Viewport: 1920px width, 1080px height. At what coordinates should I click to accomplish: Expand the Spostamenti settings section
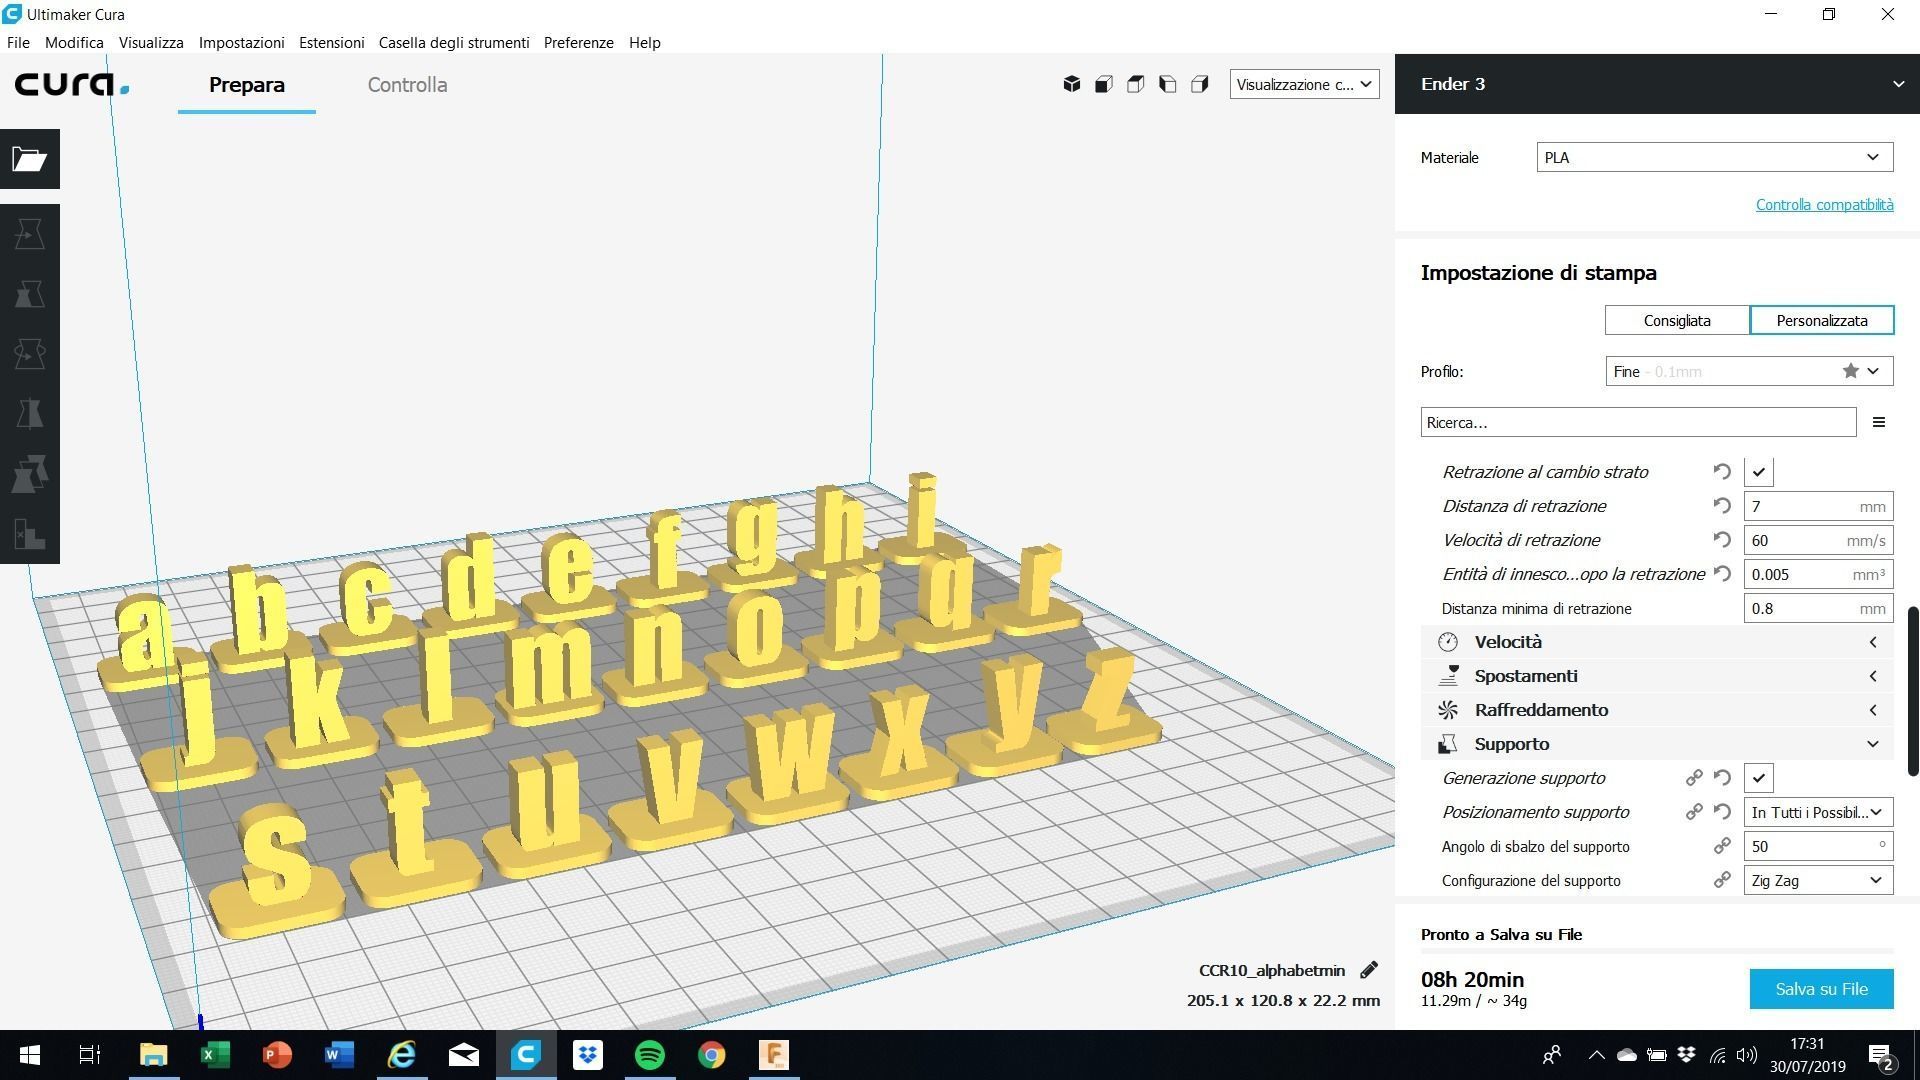tap(1657, 676)
